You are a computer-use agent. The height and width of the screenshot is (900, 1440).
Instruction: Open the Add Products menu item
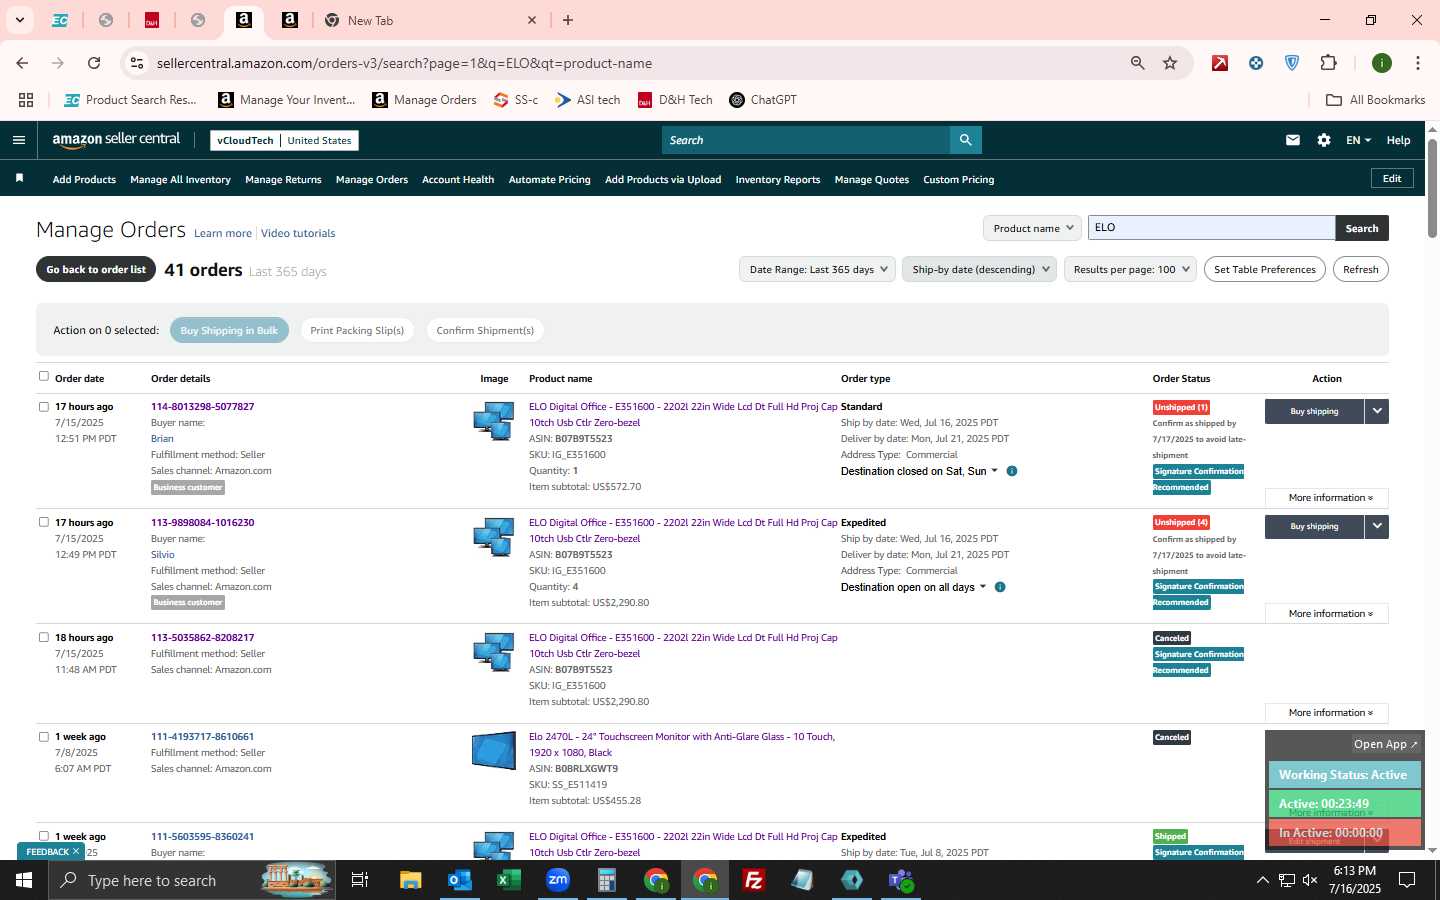click(x=84, y=180)
